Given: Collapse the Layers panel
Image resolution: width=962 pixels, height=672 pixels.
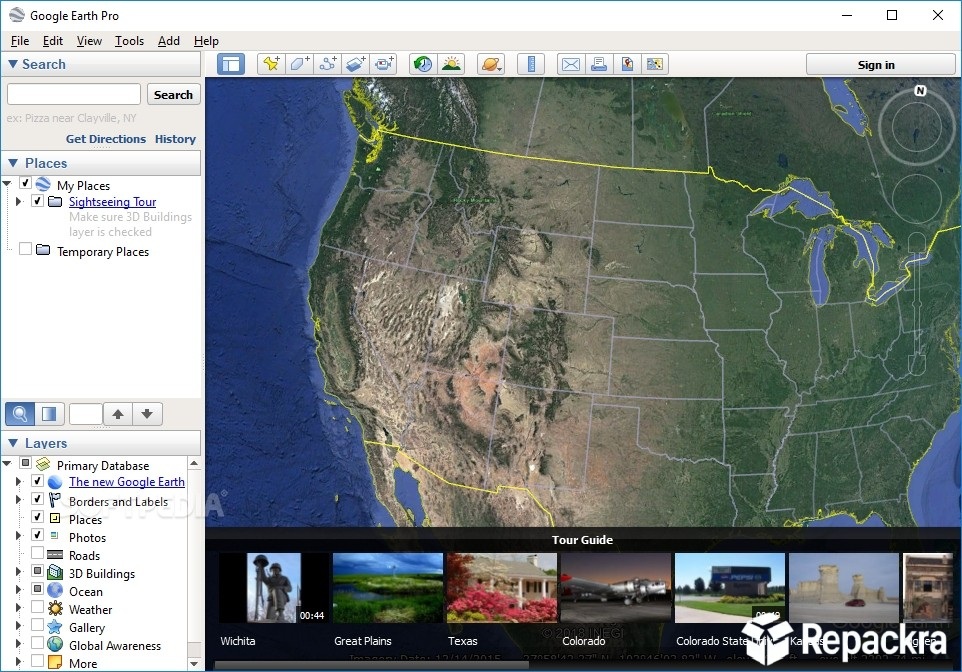Looking at the screenshot, I should click(13, 443).
